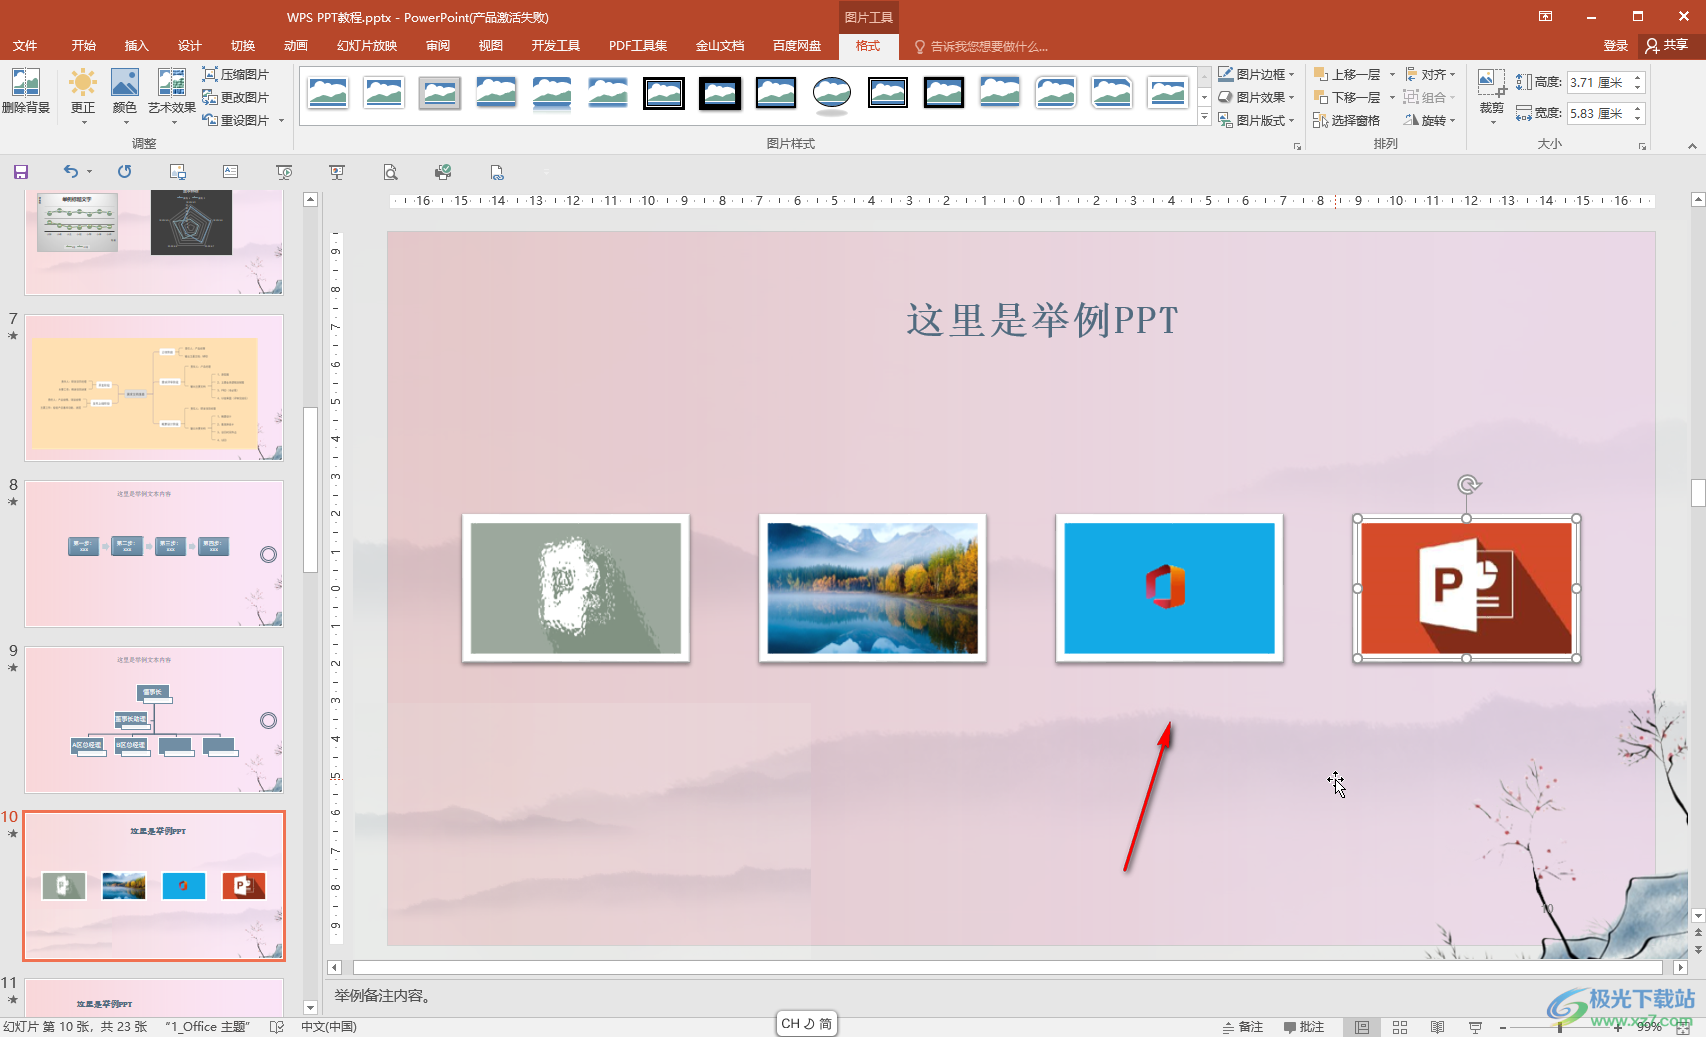Toggle the Notes (备注) pane
Viewport: 1706px width, 1037px height.
pos(1243,1027)
